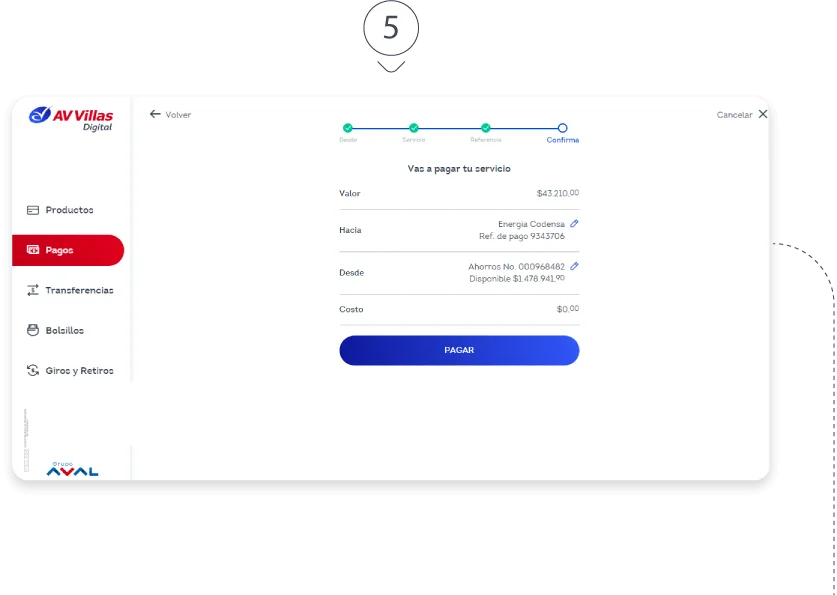Click the X icon beside Cancelar
837x595 pixels.
(763, 115)
